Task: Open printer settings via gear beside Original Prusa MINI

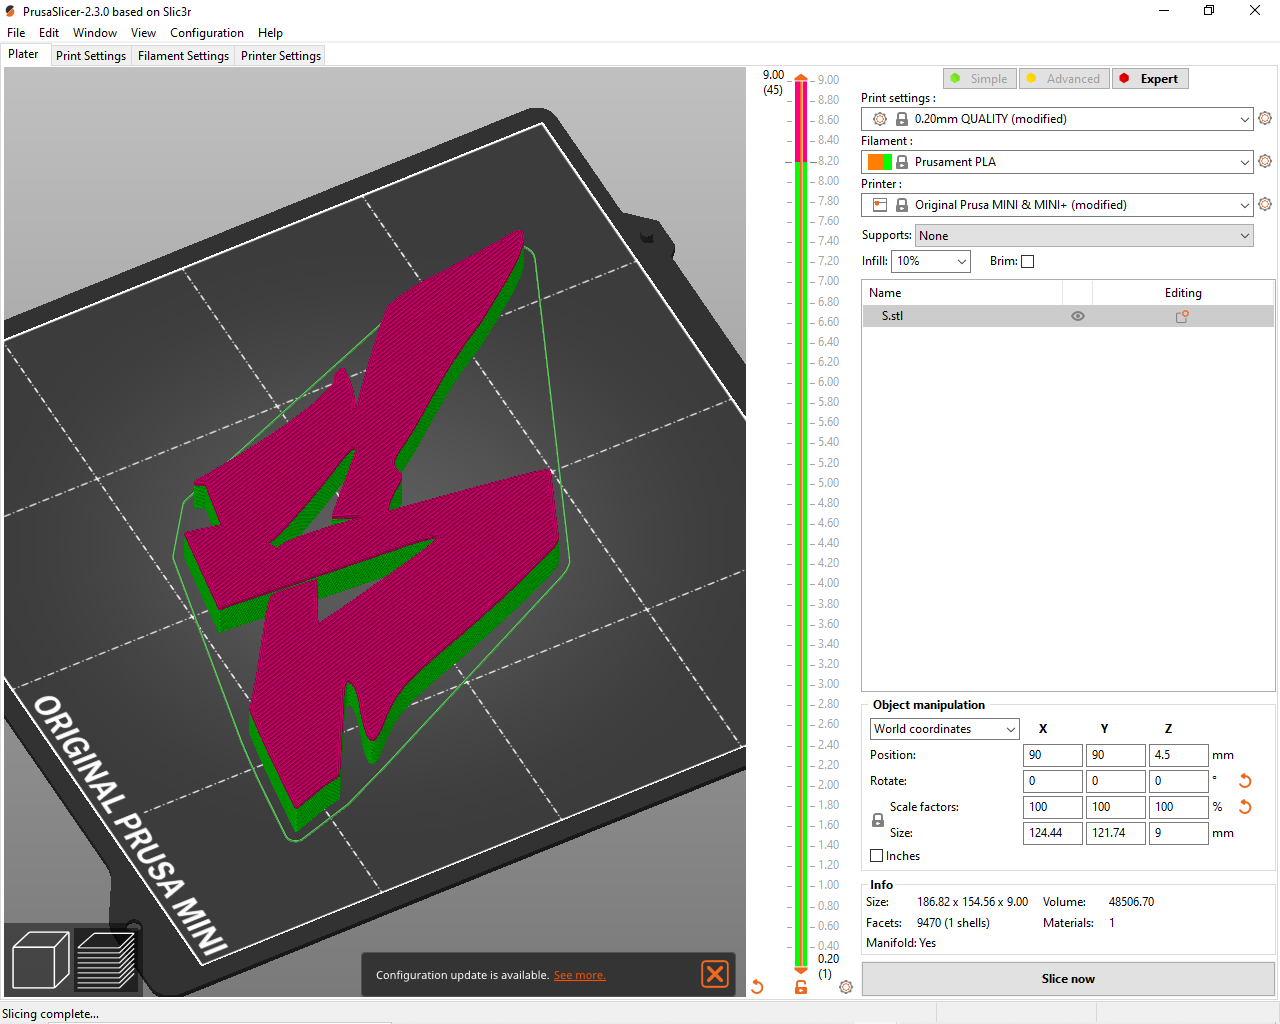Action: tap(1265, 204)
